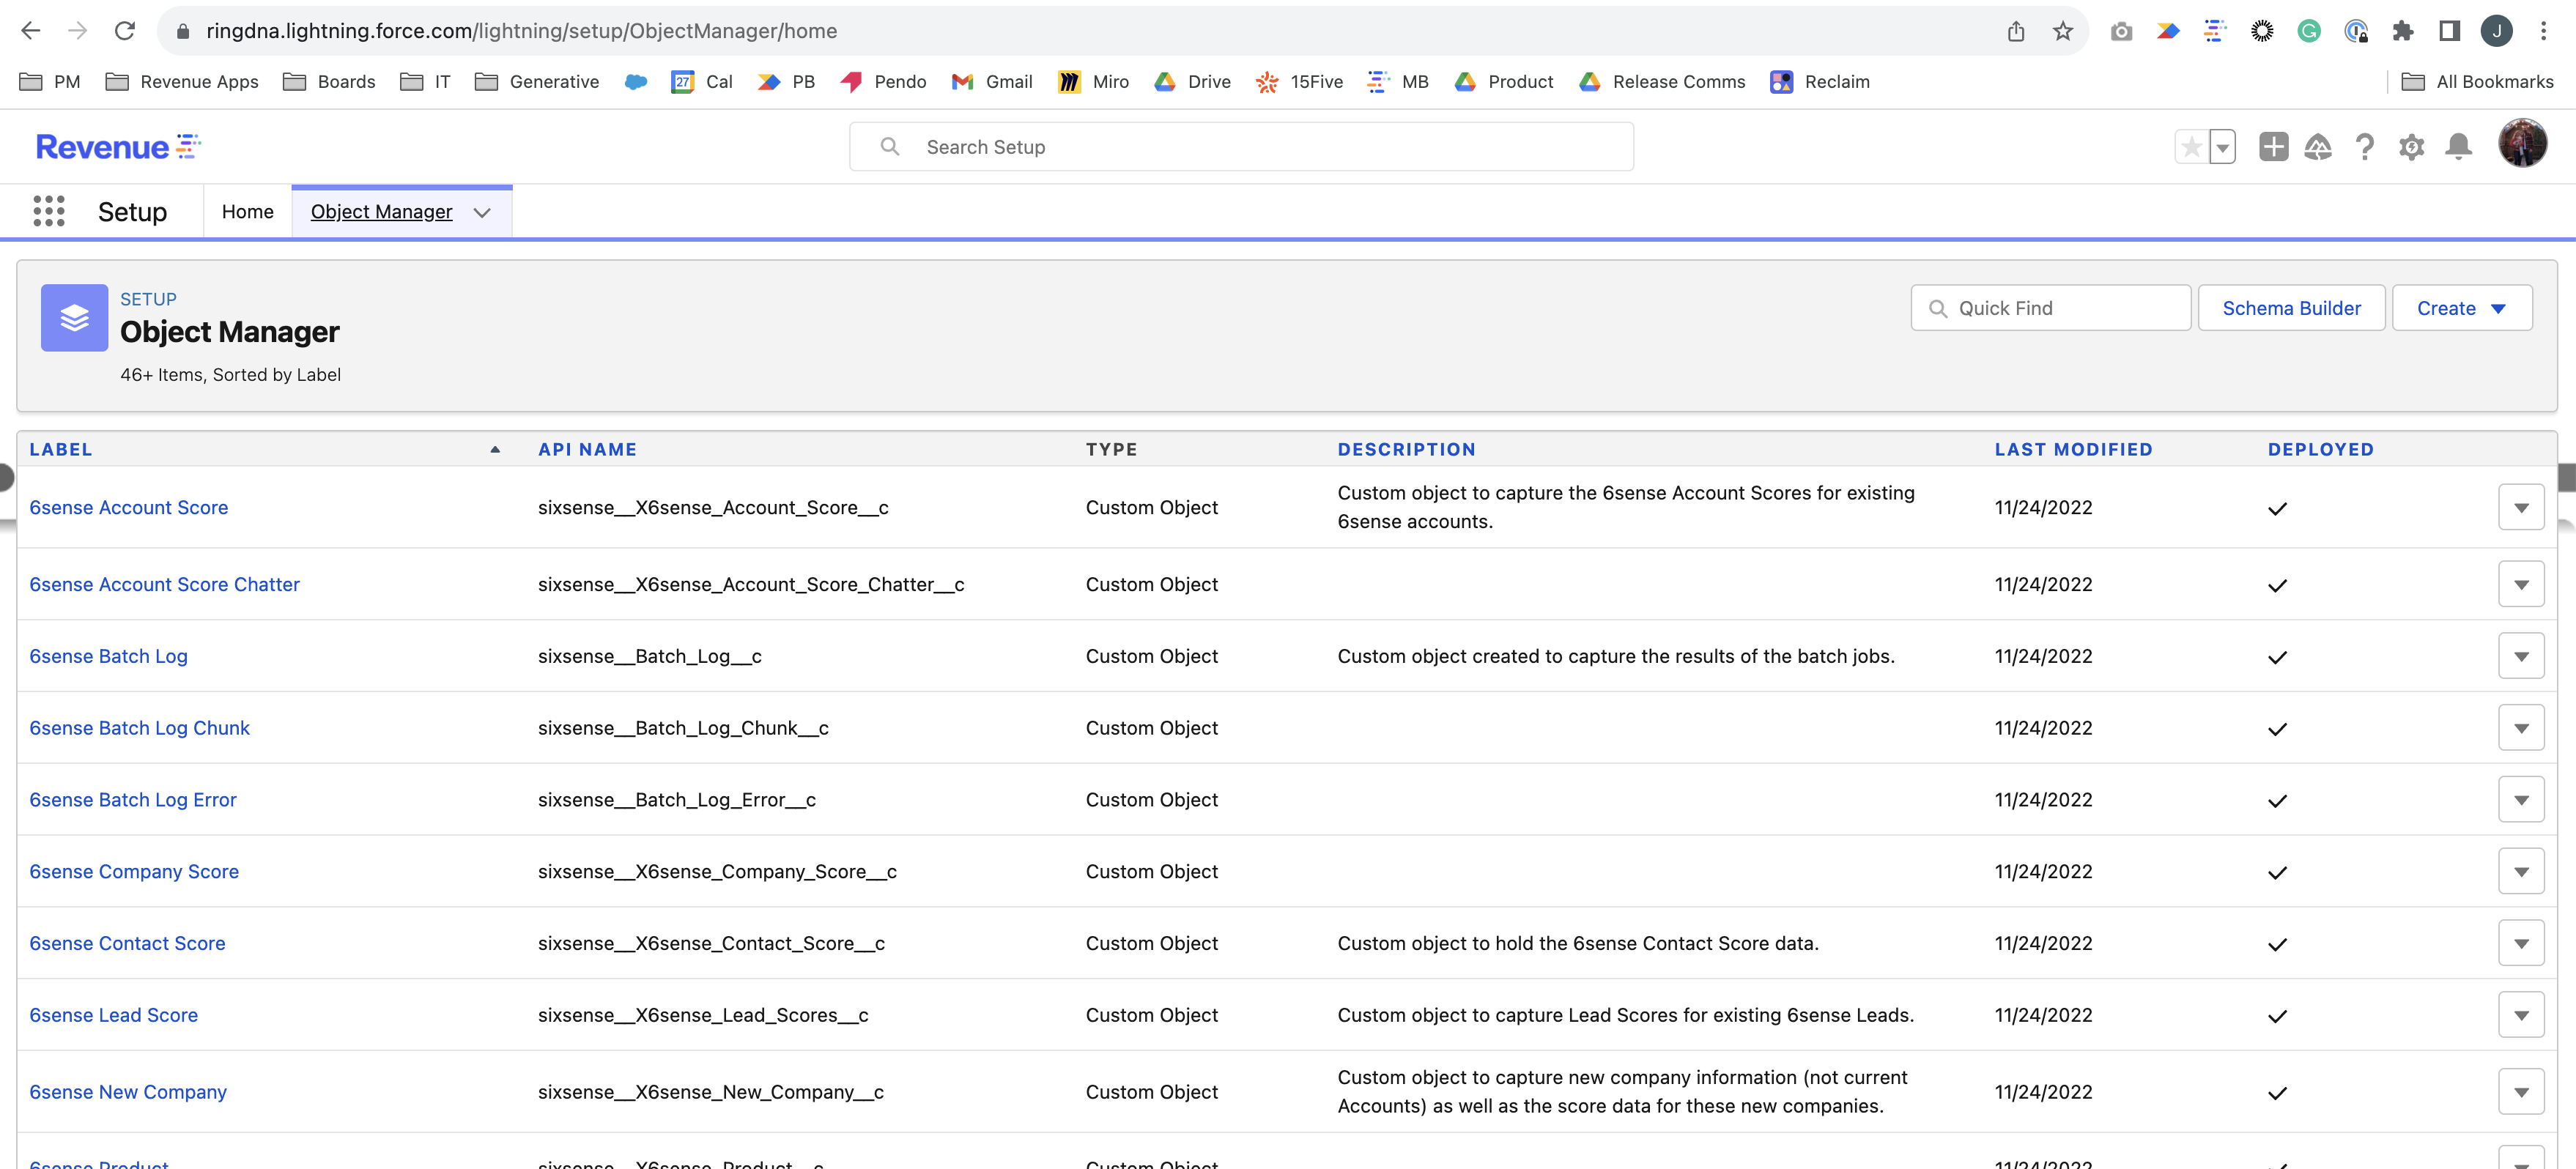The width and height of the screenshot is (2576, 1169).
Task: Open the user profile avatar
Action: (2522, 143)
